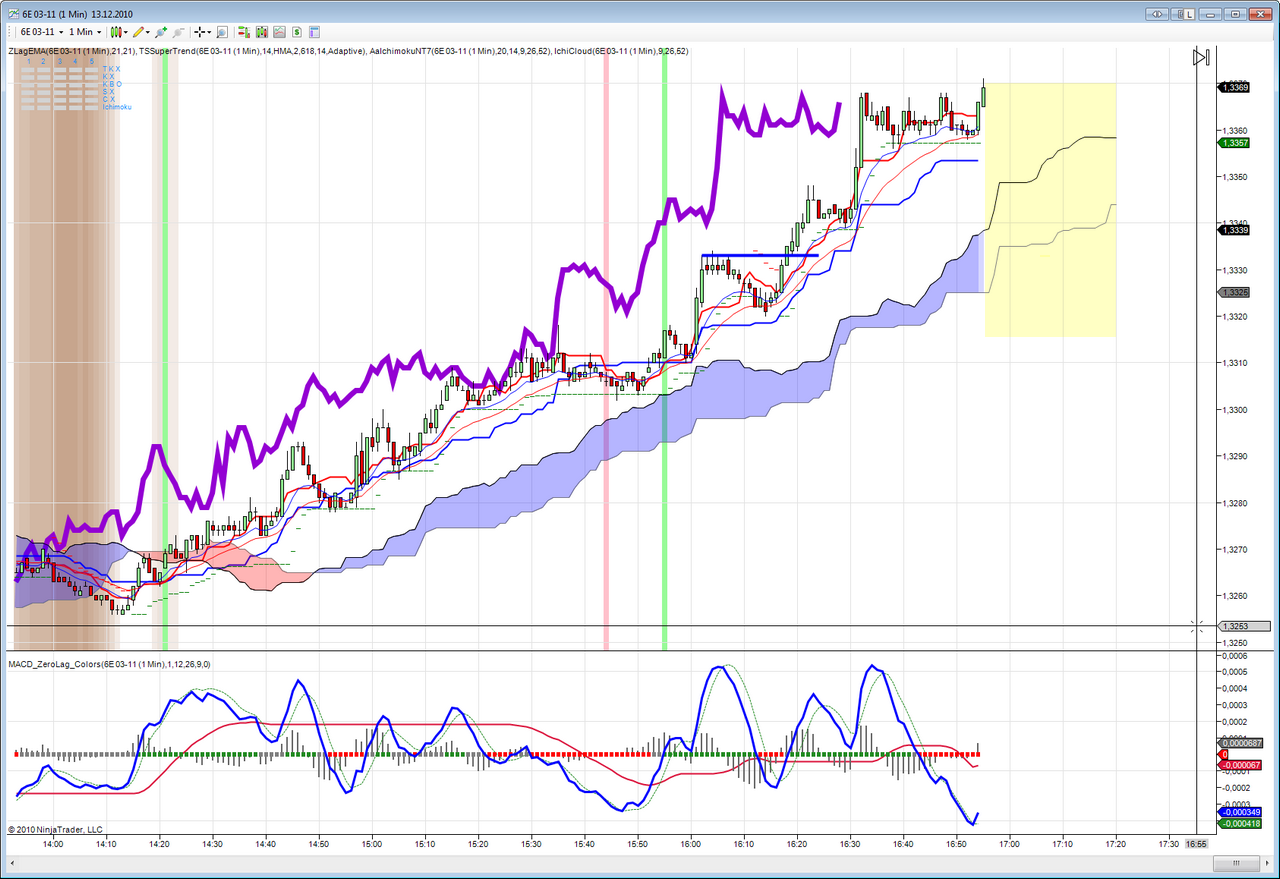
Task: Click the zoom frame magnifier icon
Action: pyautogui.click(x=221, y=32)
